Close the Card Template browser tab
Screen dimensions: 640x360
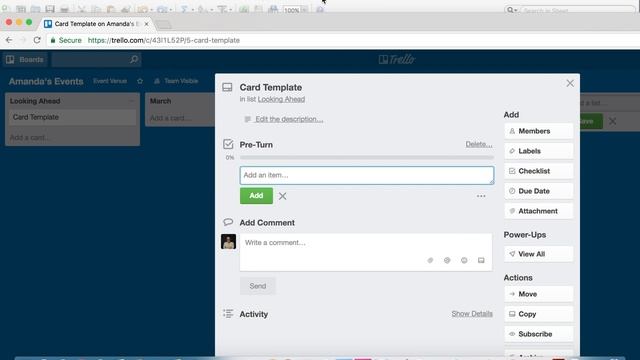(x=146, y=24)
